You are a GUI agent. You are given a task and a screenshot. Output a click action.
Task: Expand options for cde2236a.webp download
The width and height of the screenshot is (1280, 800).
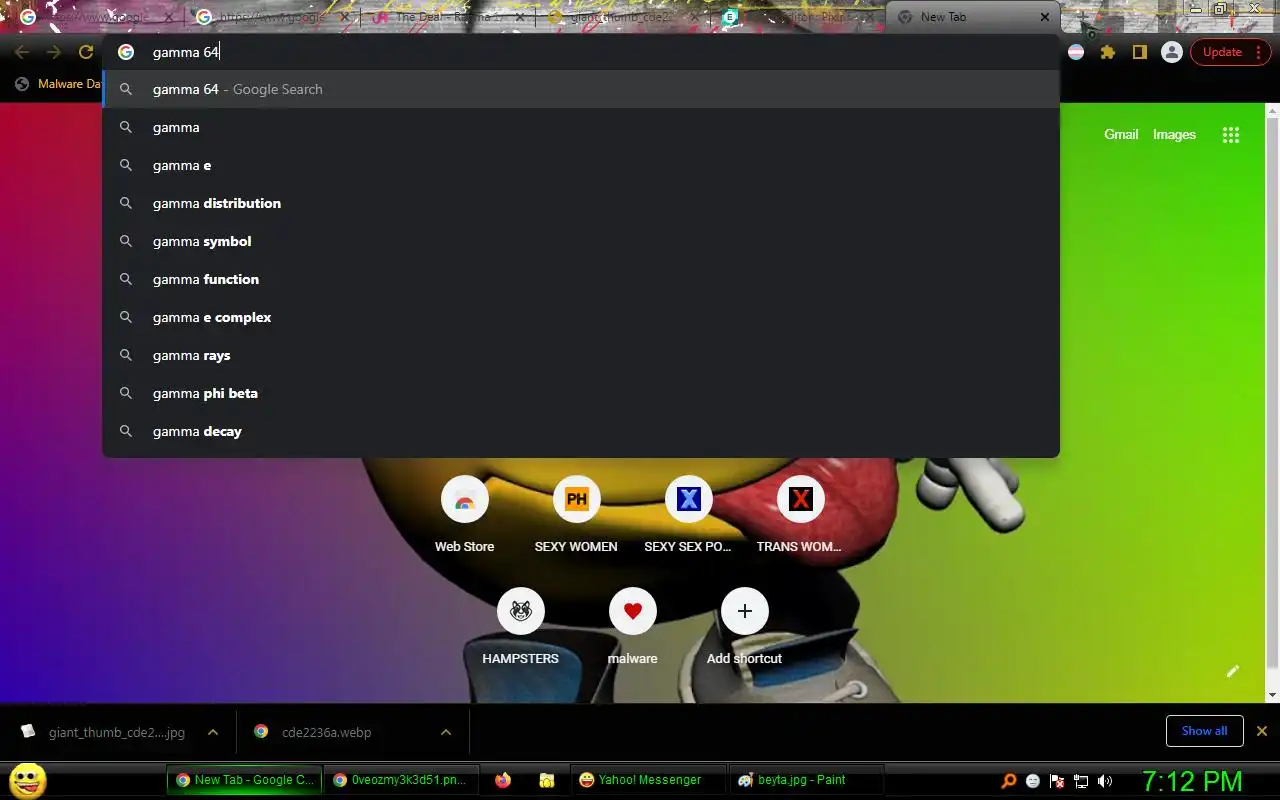click(x=446, y=732)
